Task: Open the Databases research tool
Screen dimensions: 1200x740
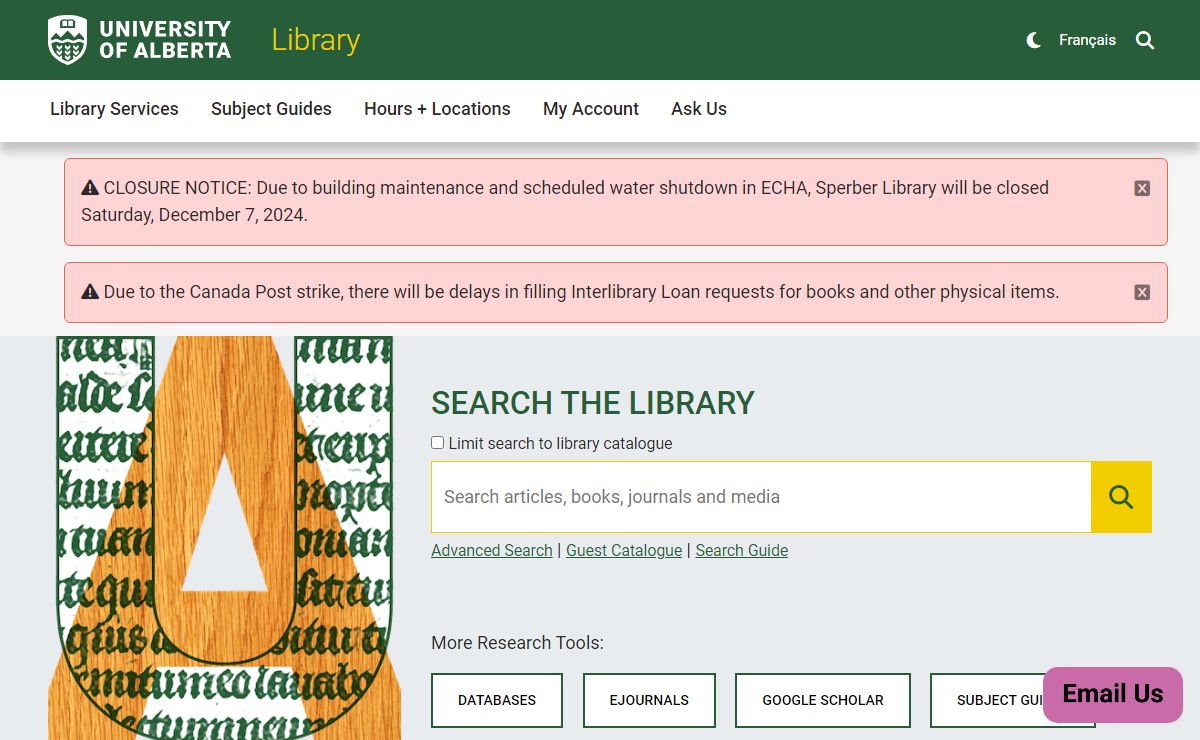Action: (497, 700)
